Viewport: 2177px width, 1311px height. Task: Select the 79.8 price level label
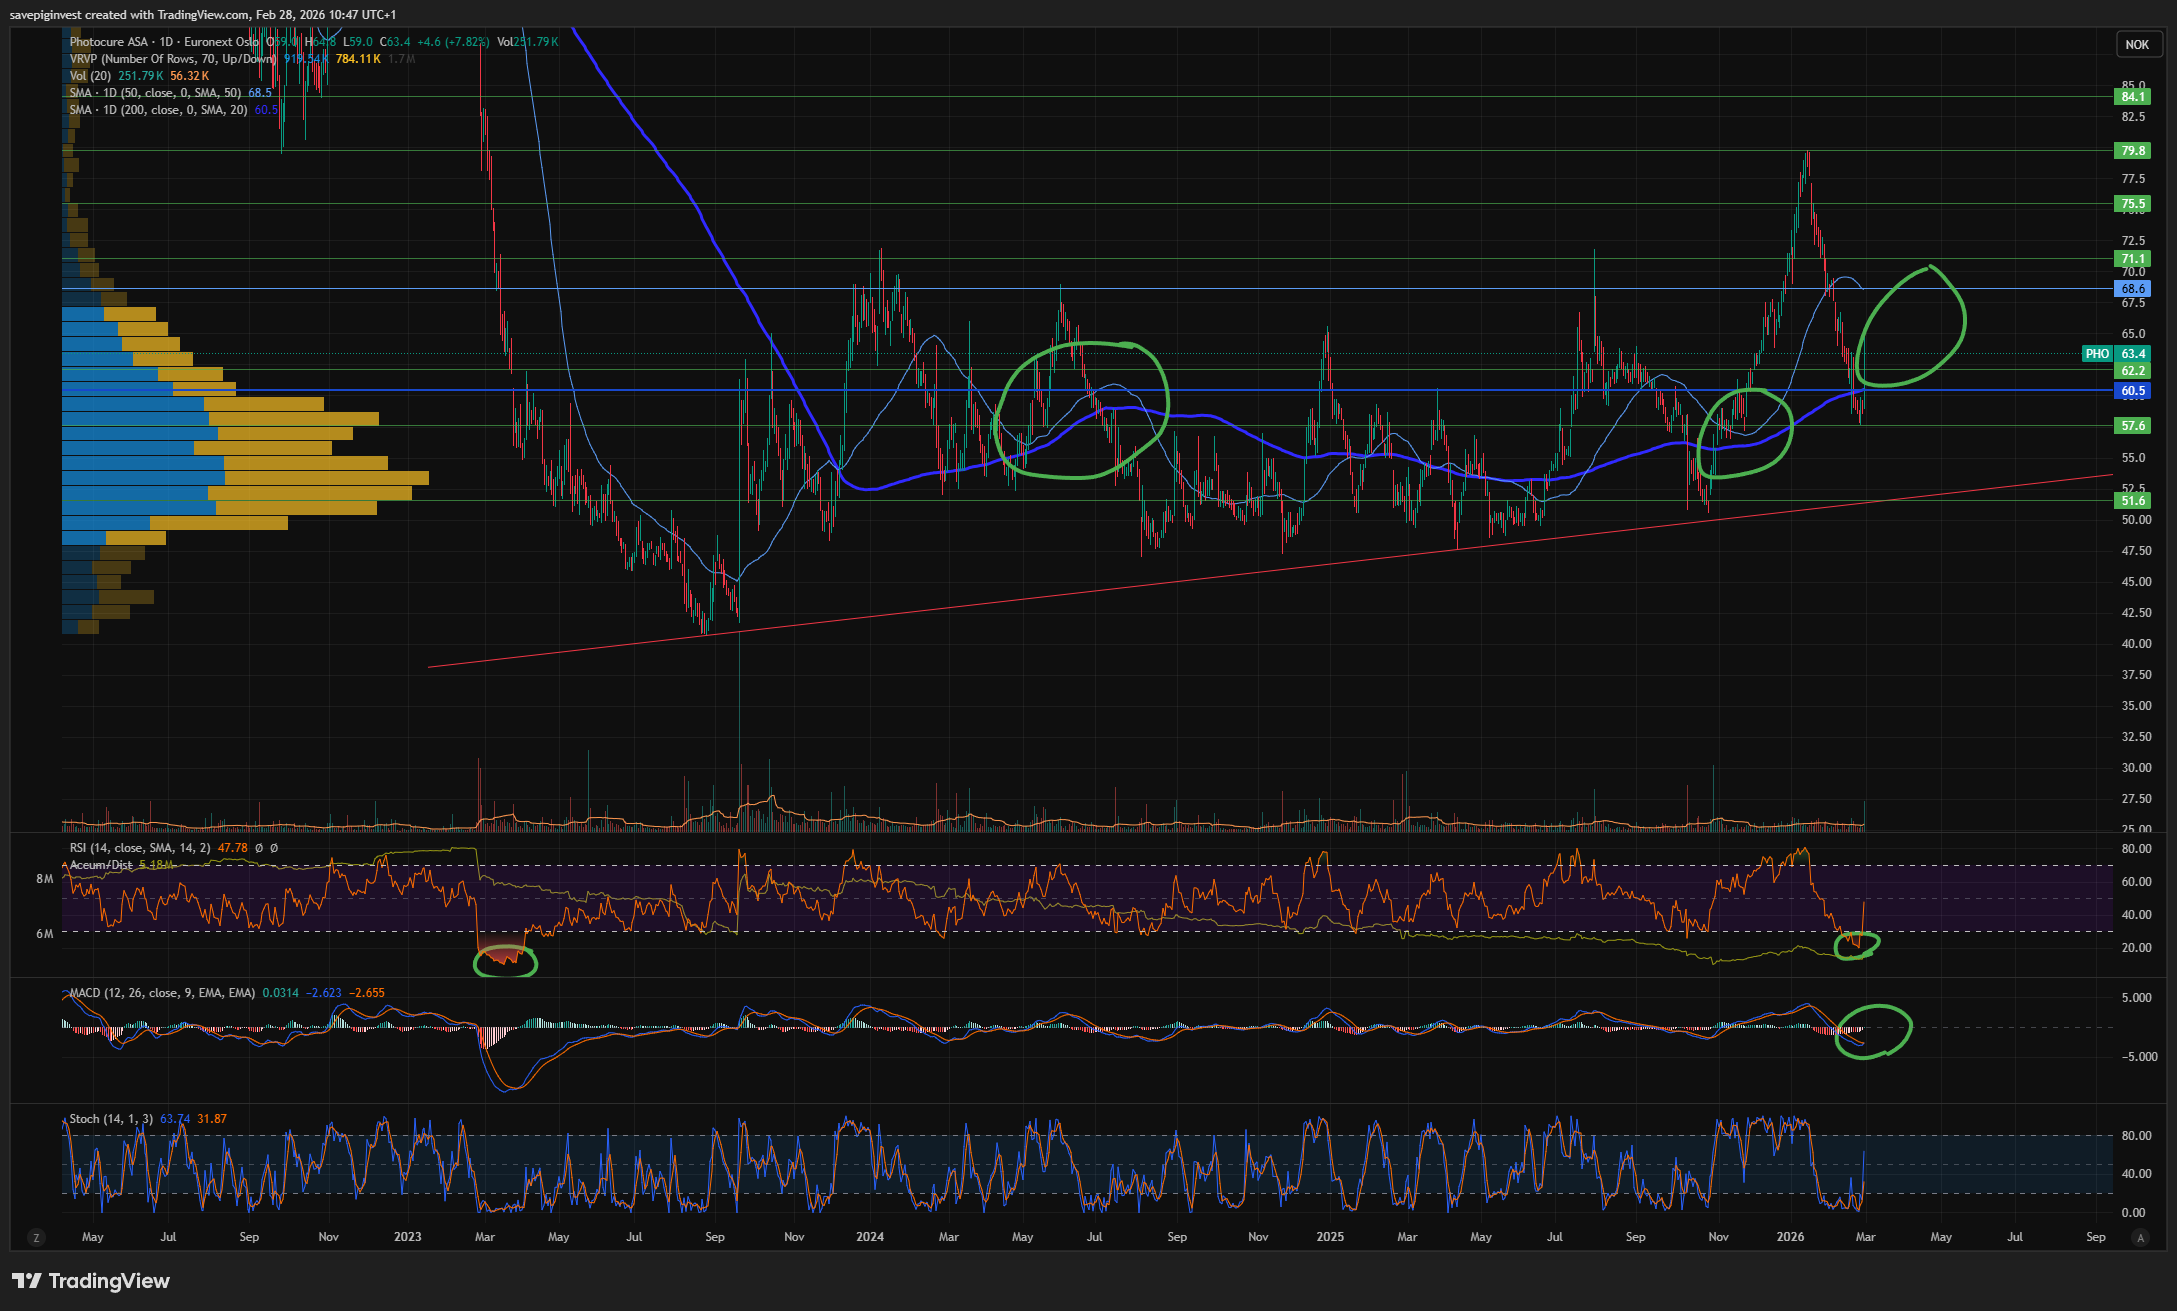[2132, 151]
